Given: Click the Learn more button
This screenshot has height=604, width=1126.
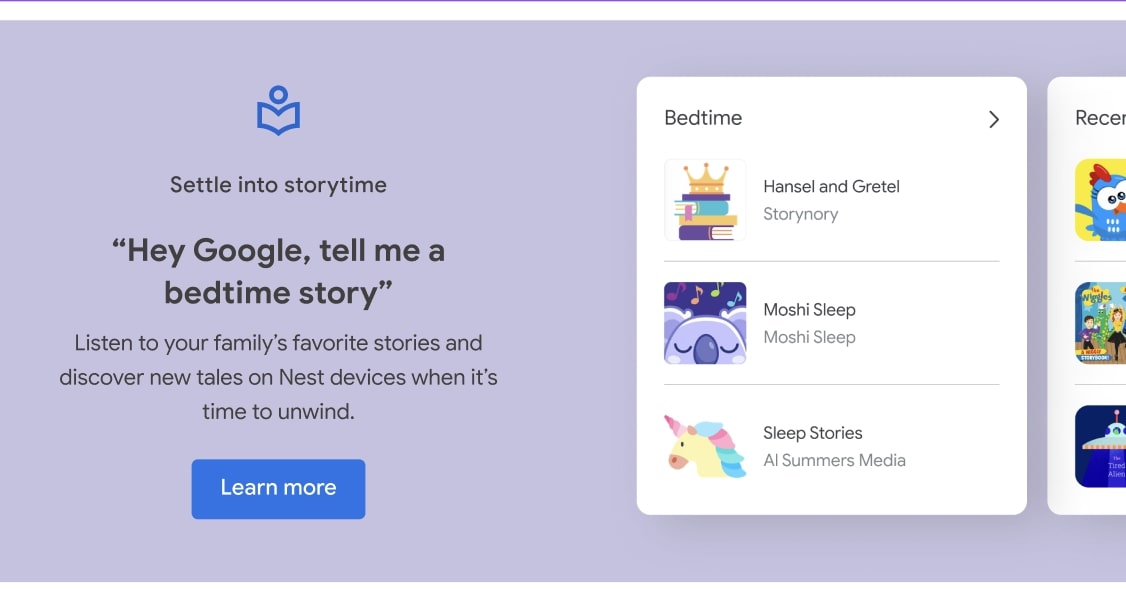Looking at the screenshot, I should [278, 488].
